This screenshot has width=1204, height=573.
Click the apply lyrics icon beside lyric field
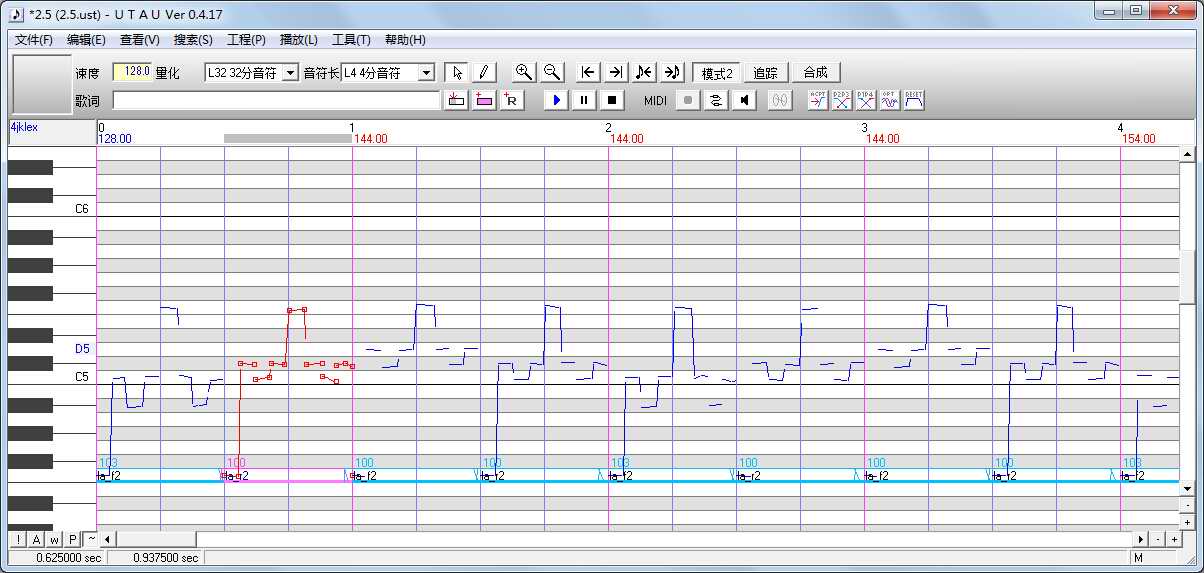(x=457, y=100)
